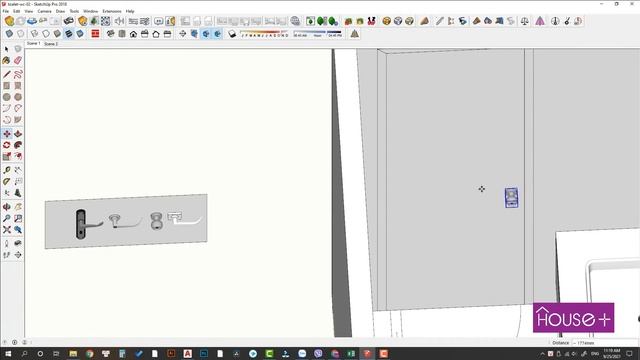Choose the Rotated Rectangle tool
Viewport: 640px width, 360px height.
[18, 86]
